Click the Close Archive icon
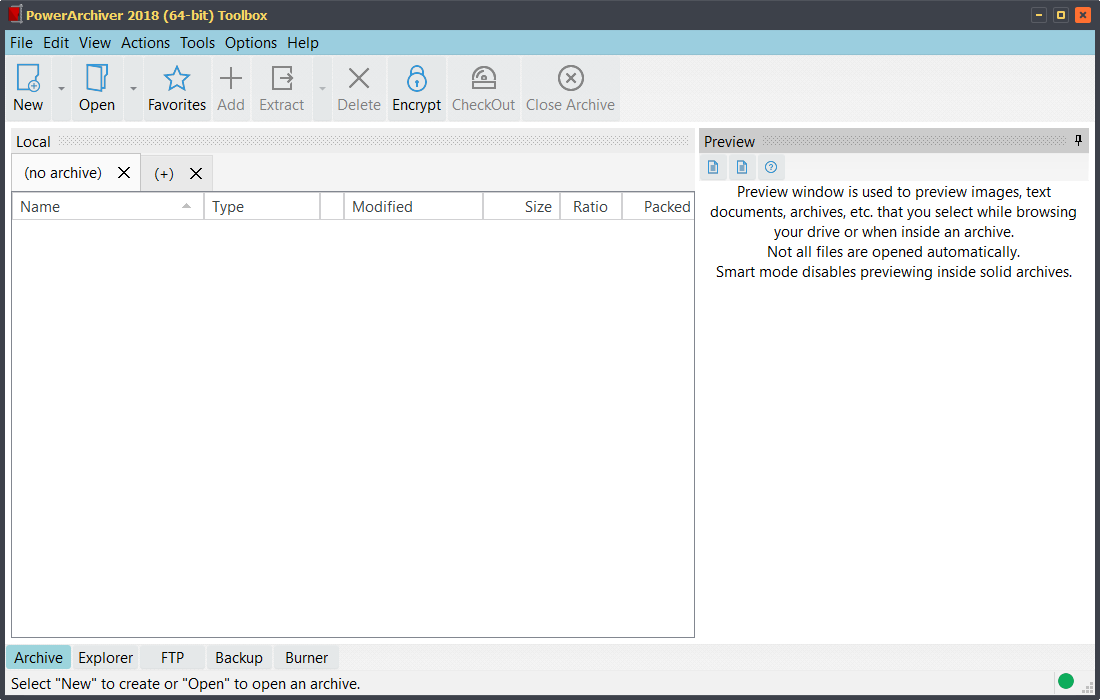 (x=570, y=79)
